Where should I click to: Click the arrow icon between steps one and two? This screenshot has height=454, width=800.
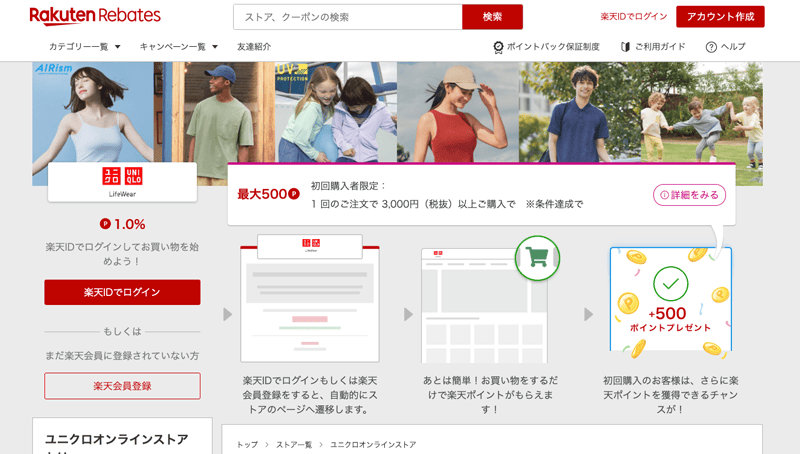click(x=408, y=314)
